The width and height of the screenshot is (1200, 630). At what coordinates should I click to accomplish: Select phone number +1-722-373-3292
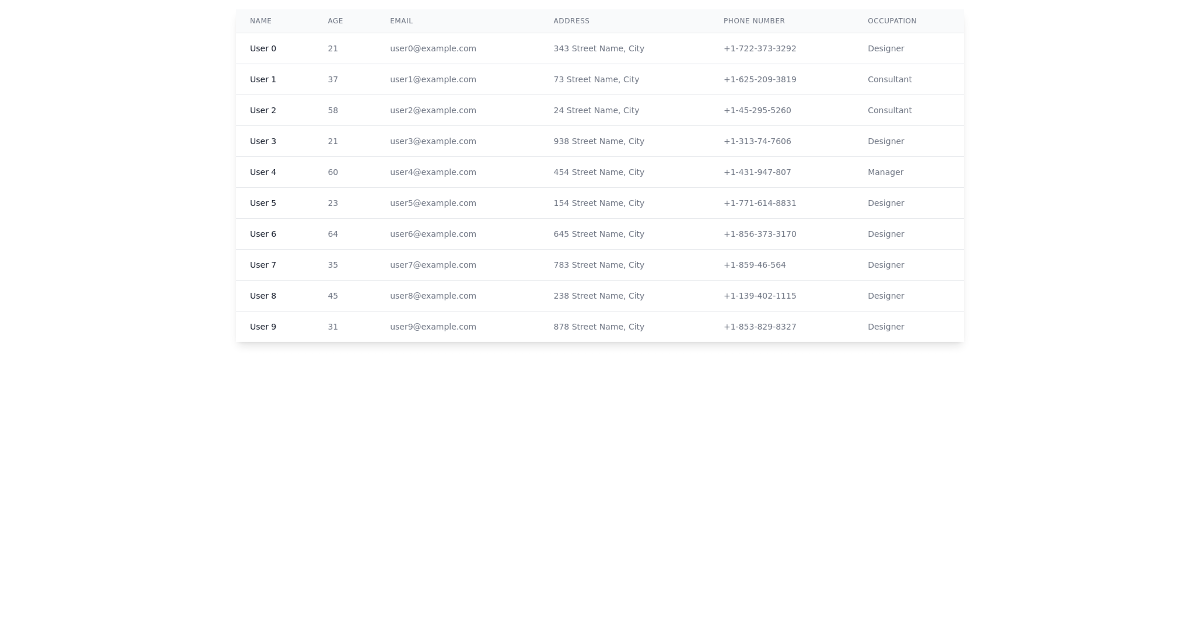pos(760,49)
